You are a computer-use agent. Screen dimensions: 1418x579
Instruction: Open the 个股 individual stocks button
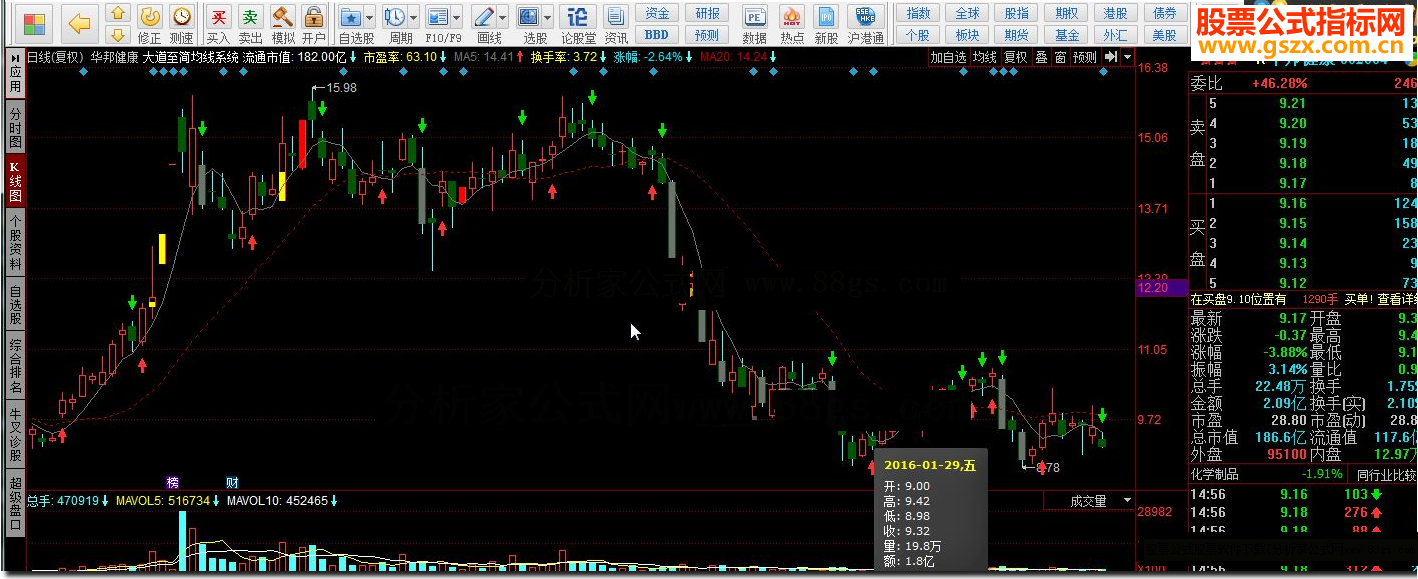[x=918, y=35]
